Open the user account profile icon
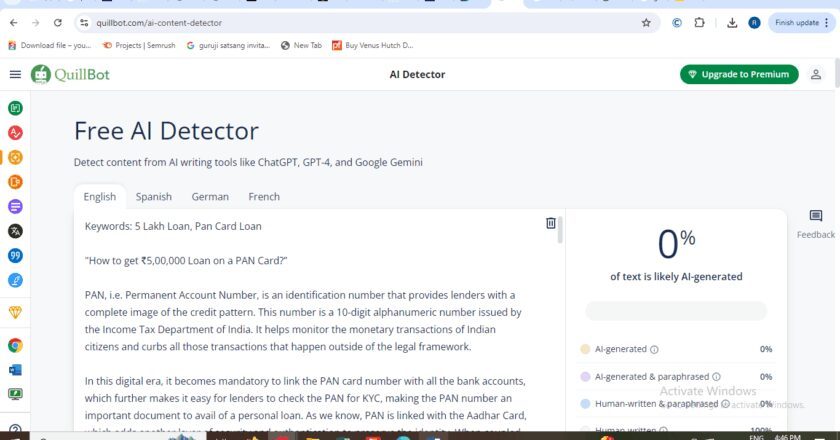Image resolution: width=840 pixels, height=440 pixels. [815, 74]
